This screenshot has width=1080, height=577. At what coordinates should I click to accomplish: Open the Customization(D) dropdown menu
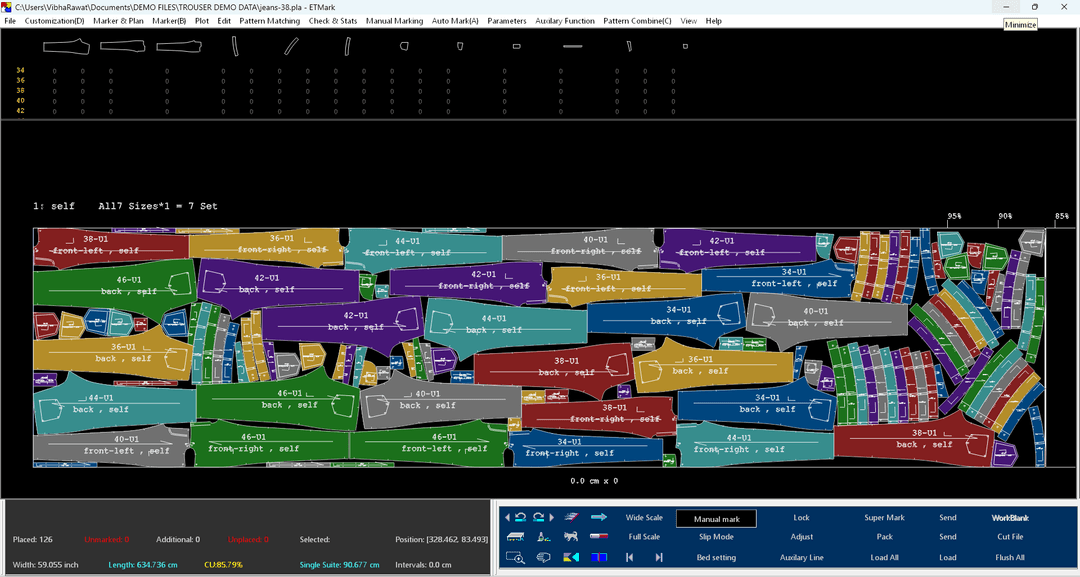click(x=54, y=21)
